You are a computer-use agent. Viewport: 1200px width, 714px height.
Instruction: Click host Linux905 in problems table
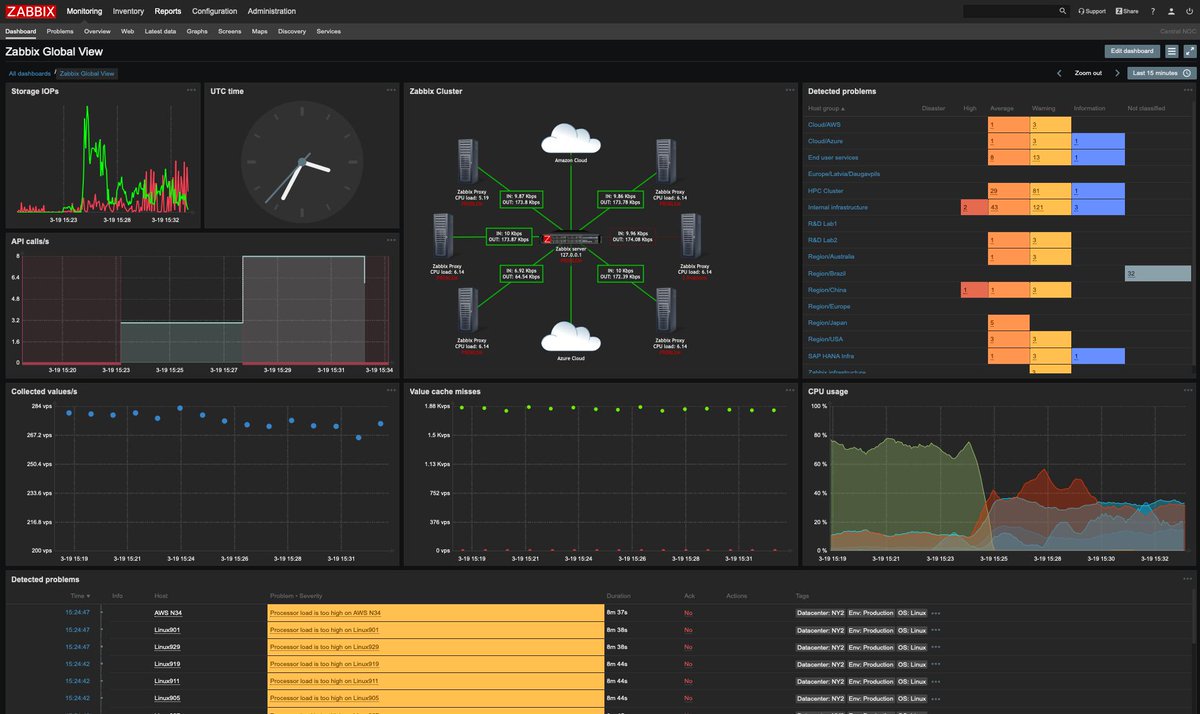[167, 698]
